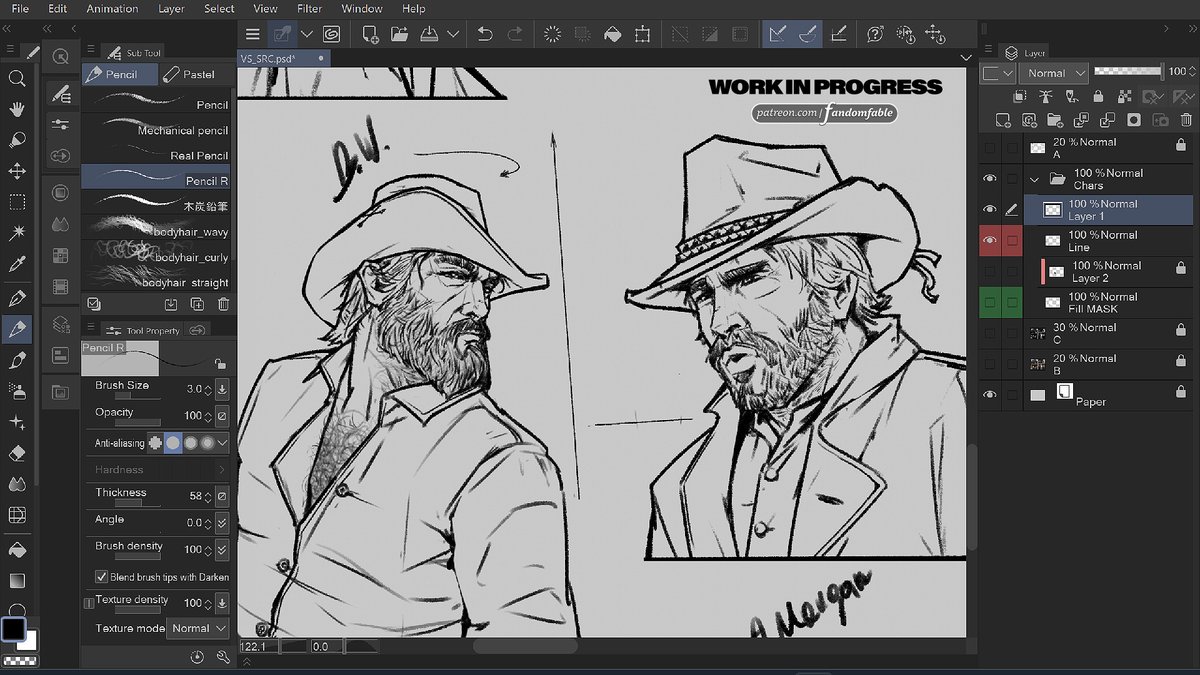Viewport: 1200px width, 675px height.
Task: Click the Create layer mask icon
Action: [1133, 120]
